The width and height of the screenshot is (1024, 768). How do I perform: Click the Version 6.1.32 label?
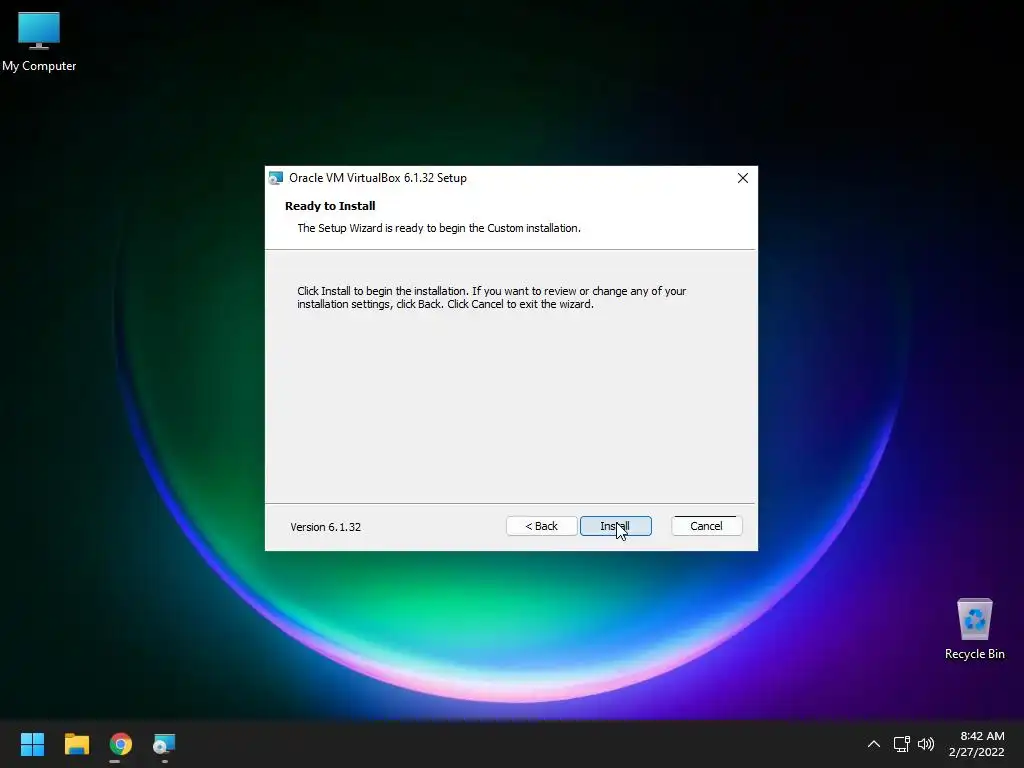pyautogui.click(x=325, y=527)
